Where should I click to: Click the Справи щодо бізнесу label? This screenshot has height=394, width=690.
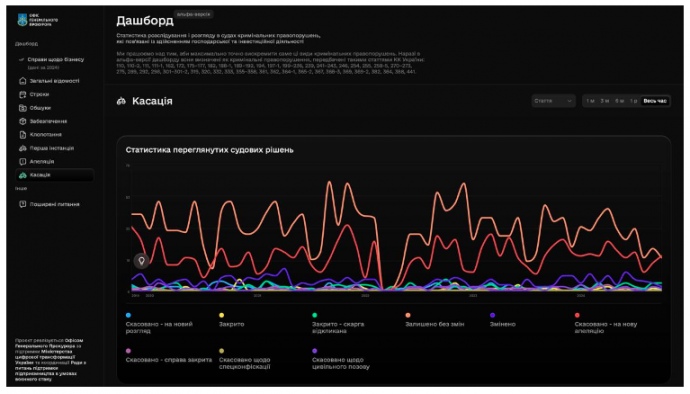coord(55,59)
